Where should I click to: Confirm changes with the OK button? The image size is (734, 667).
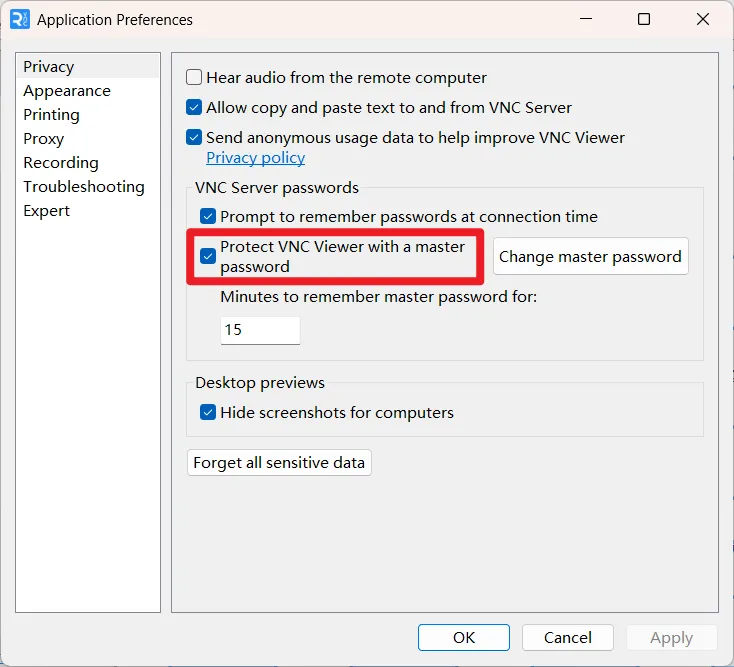pos(464,638)
